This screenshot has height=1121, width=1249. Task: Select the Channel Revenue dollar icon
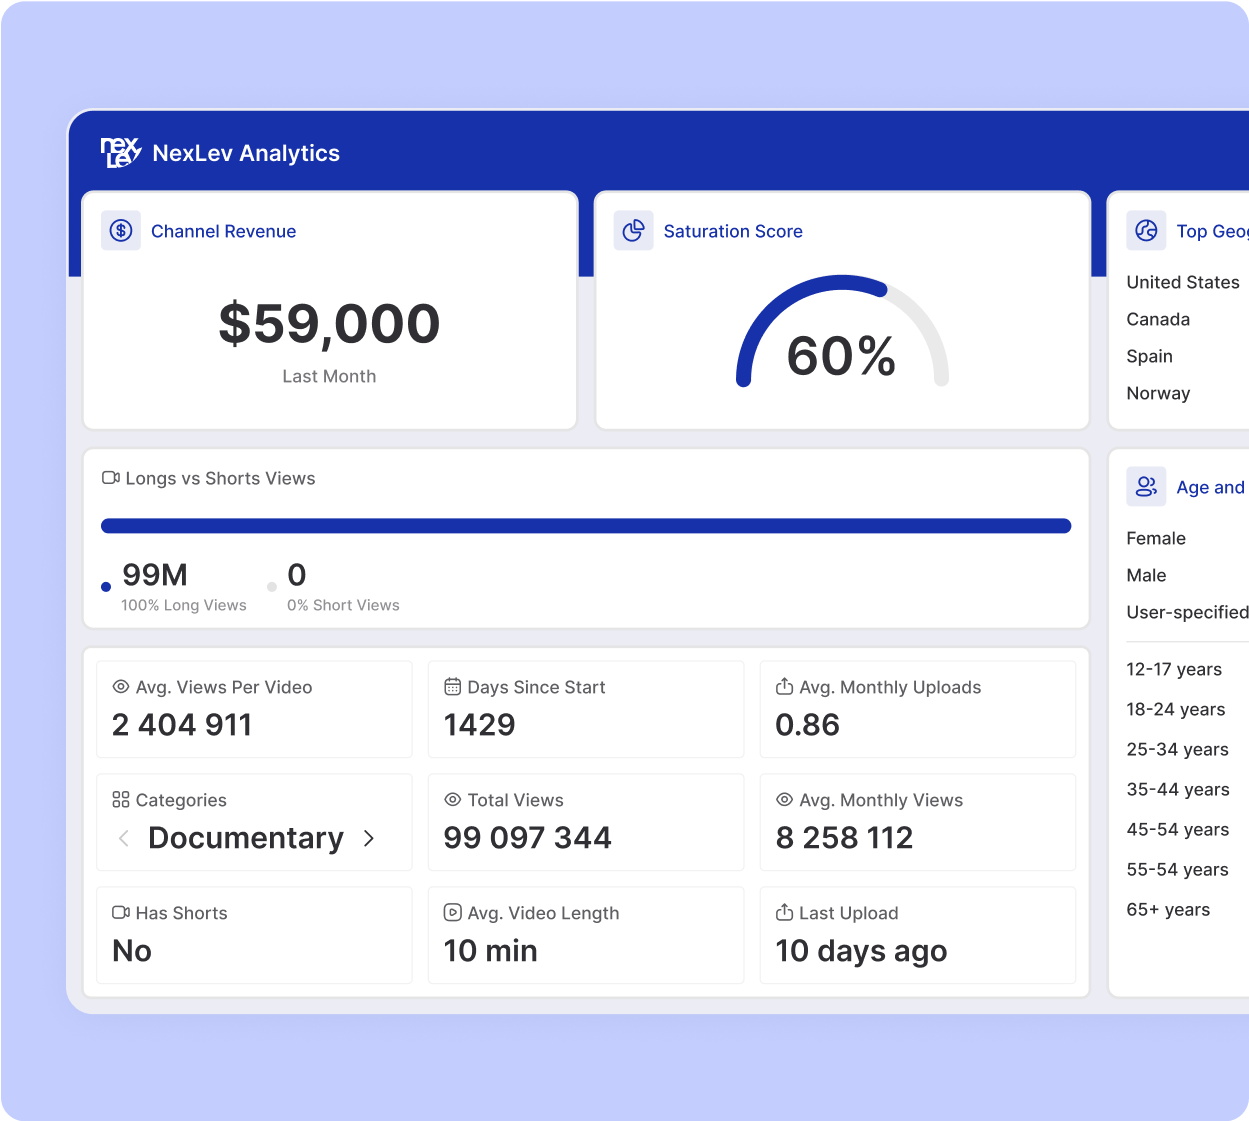coord(121,230)
